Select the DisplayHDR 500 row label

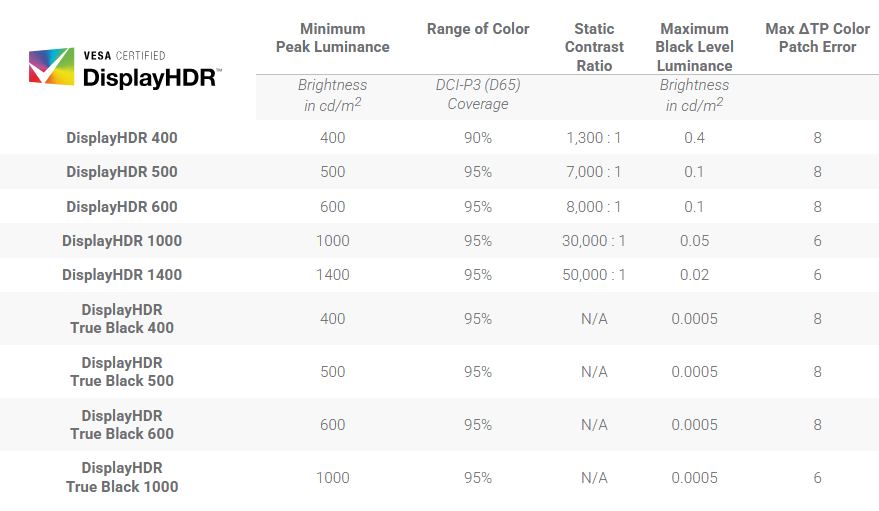(122, 172)
